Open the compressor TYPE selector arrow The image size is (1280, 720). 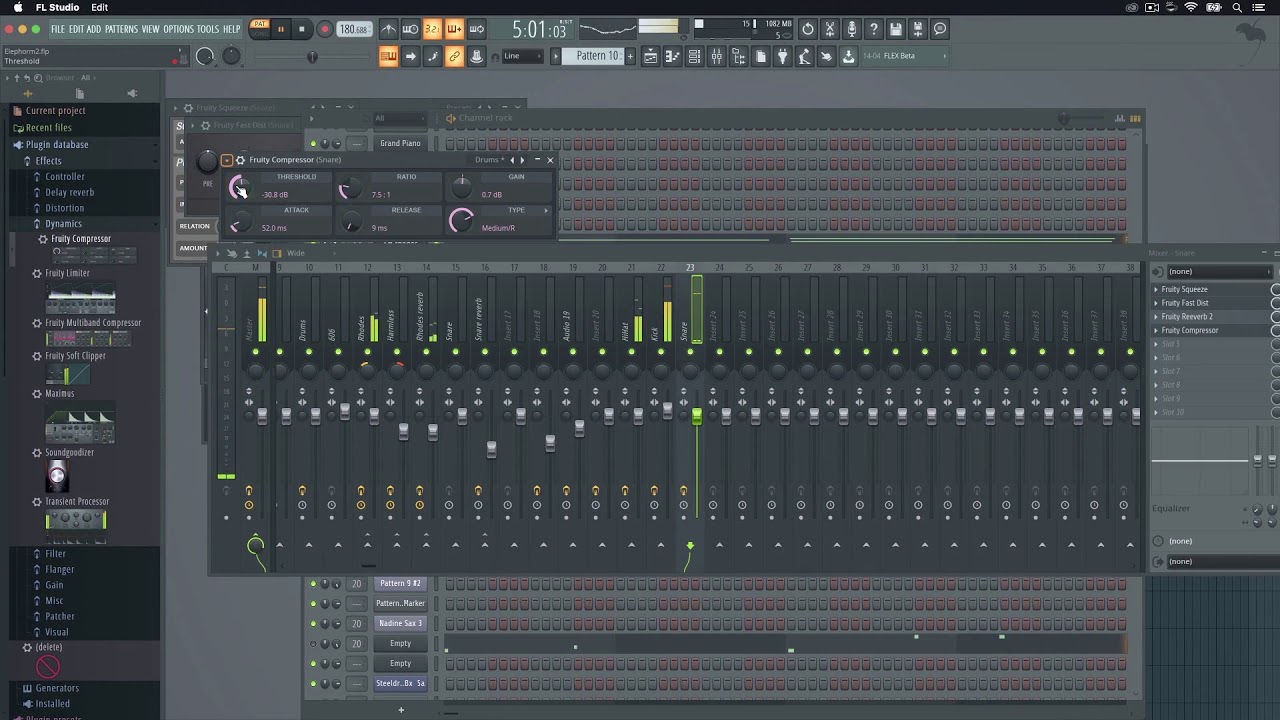[x=546, y=211]
